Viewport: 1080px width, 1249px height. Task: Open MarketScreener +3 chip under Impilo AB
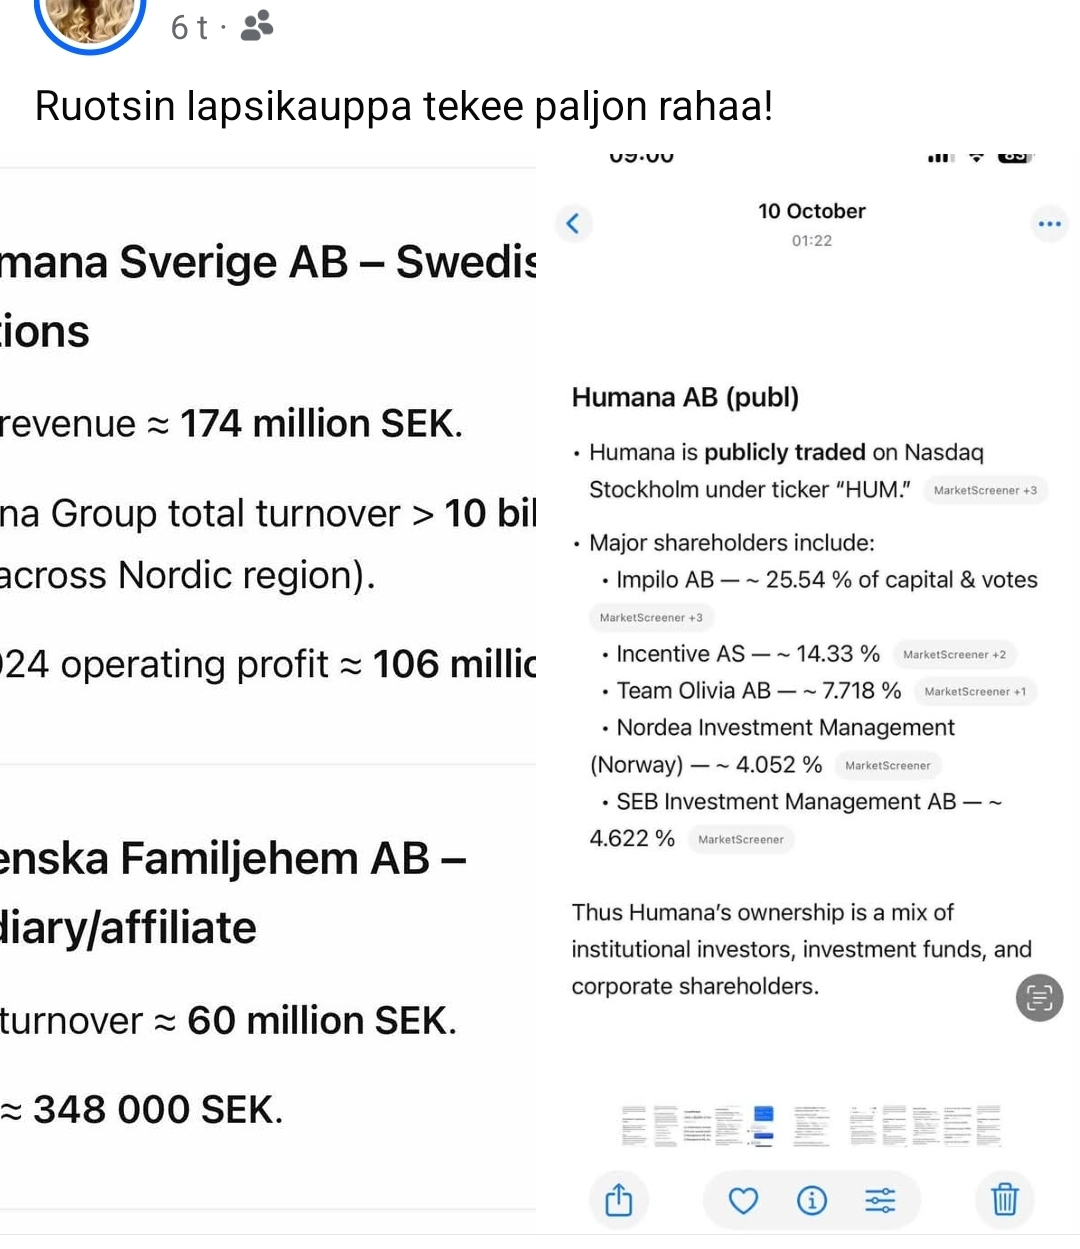coord(651,618)
